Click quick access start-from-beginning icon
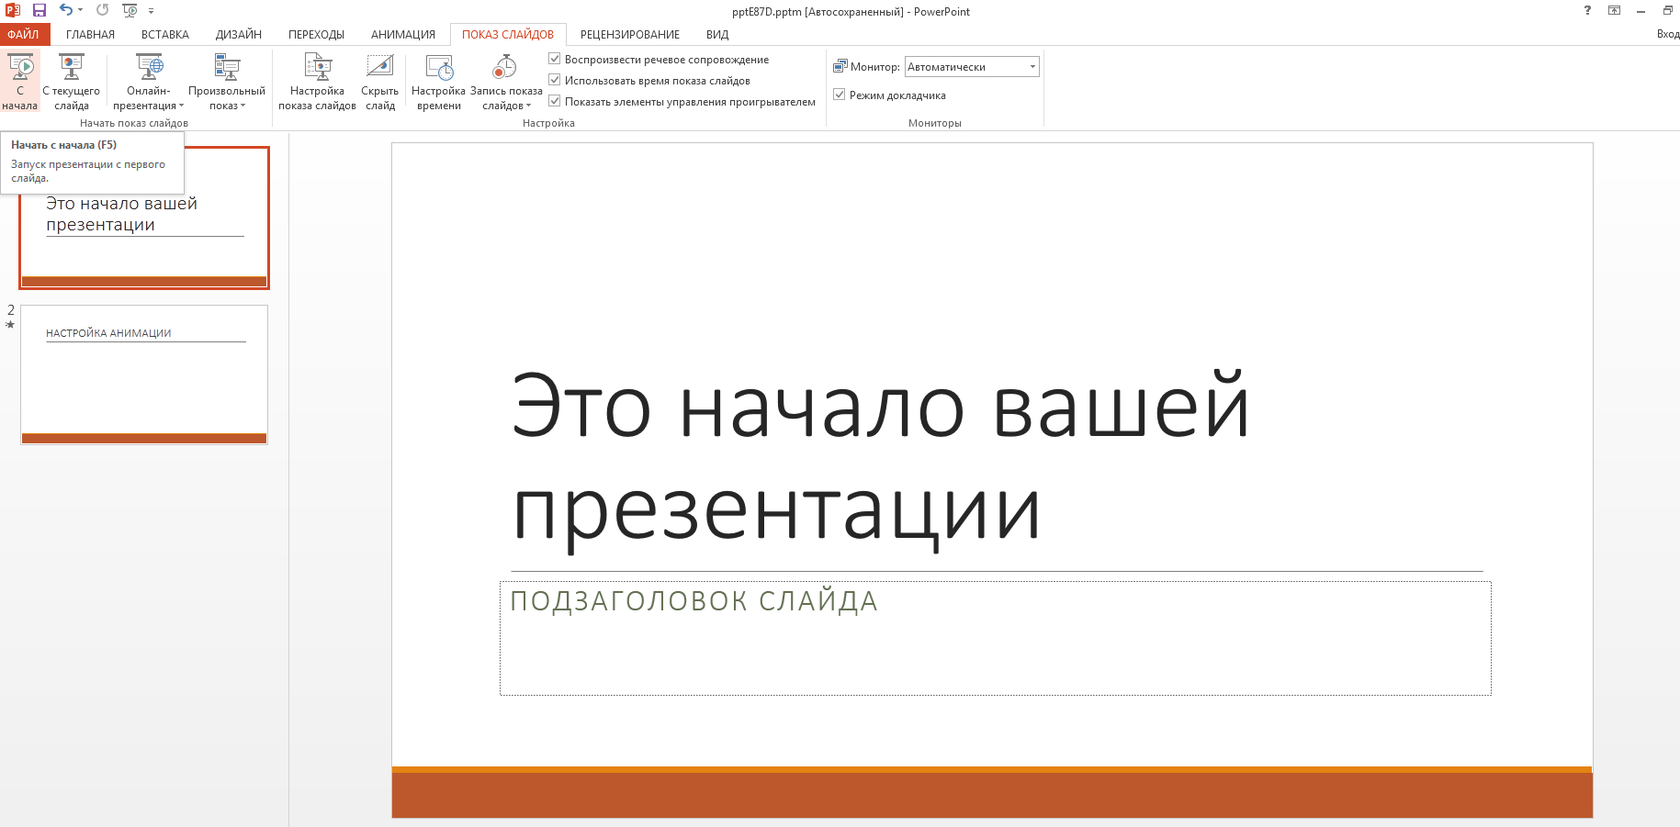Screen dimensions: 1680x827 click(130, 10)
